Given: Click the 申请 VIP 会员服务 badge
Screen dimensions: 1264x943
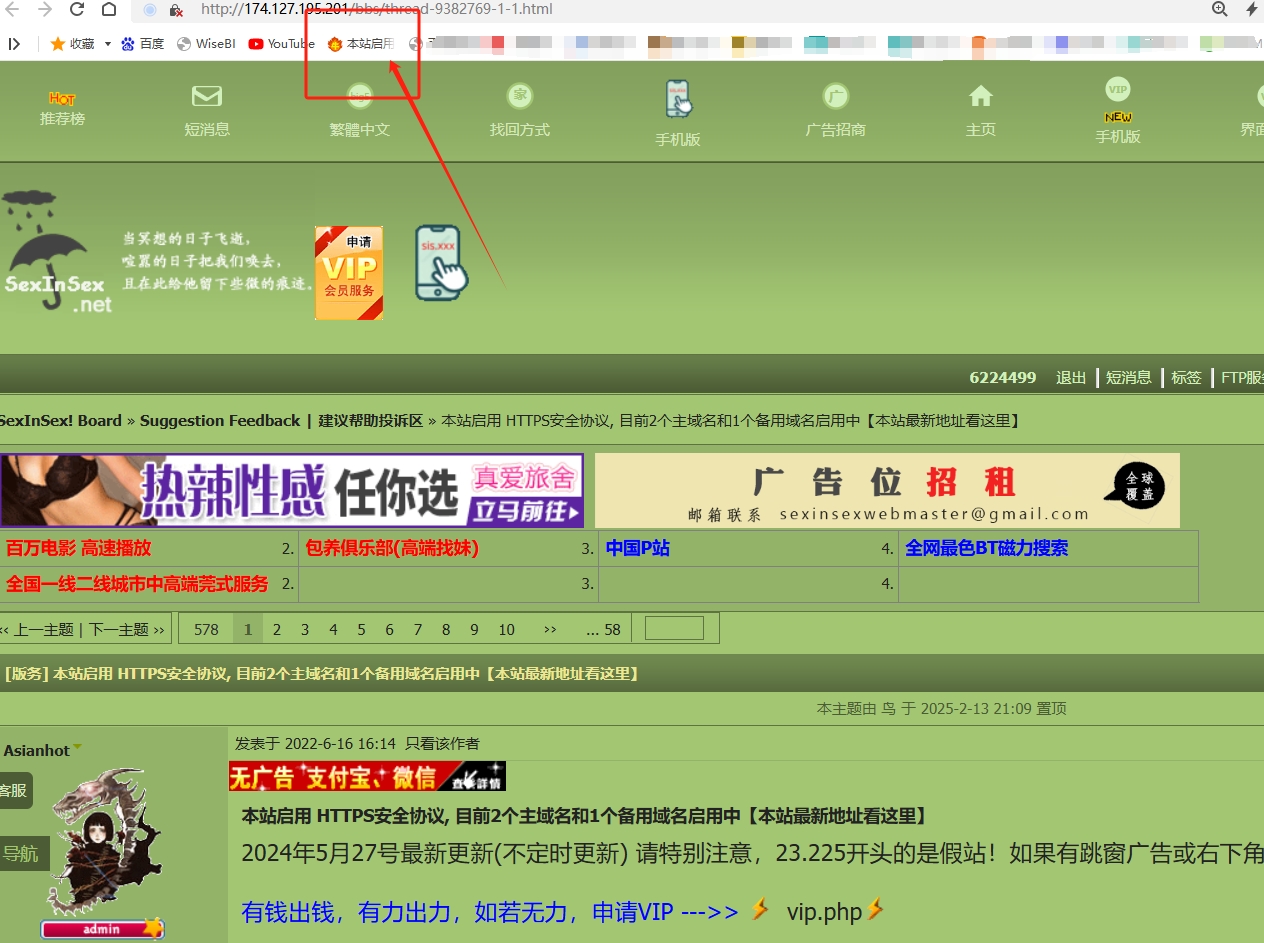Looking at the screenshot, I should (348, 273).
